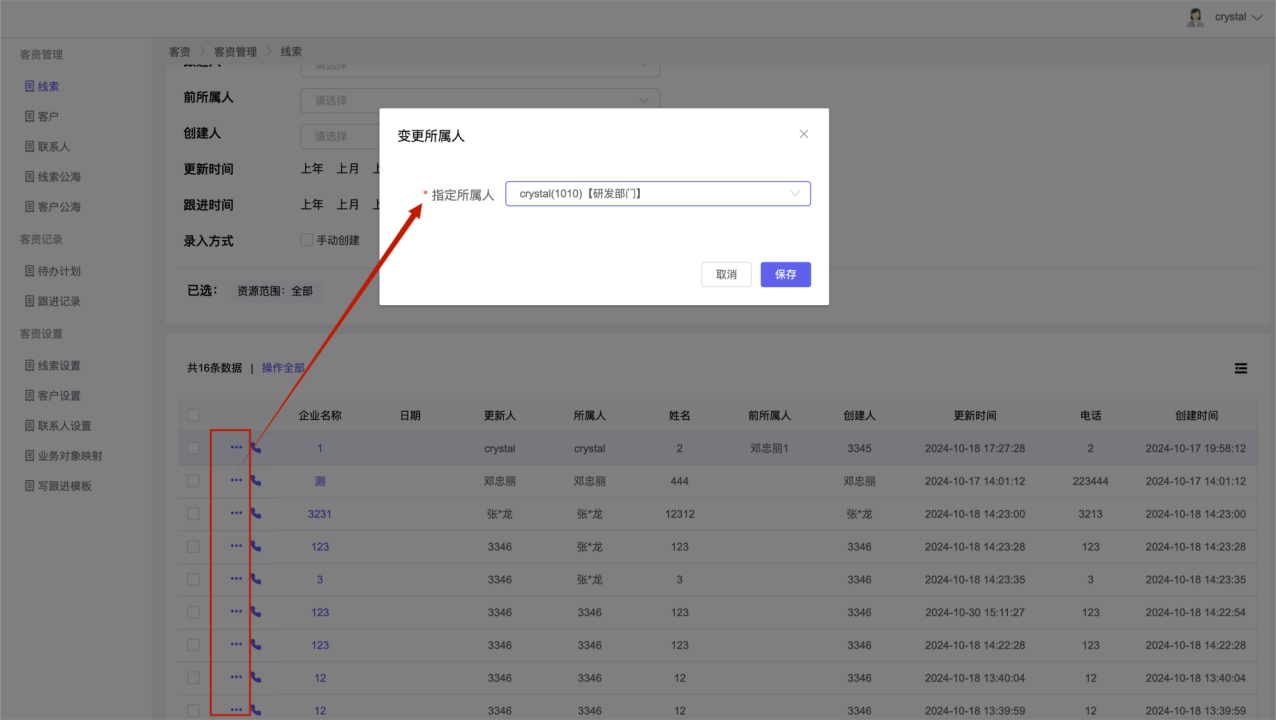Go to 线索 in the sidebar
The height and width of the screenshot is (720, 1276).
click(x=48, y=87)
